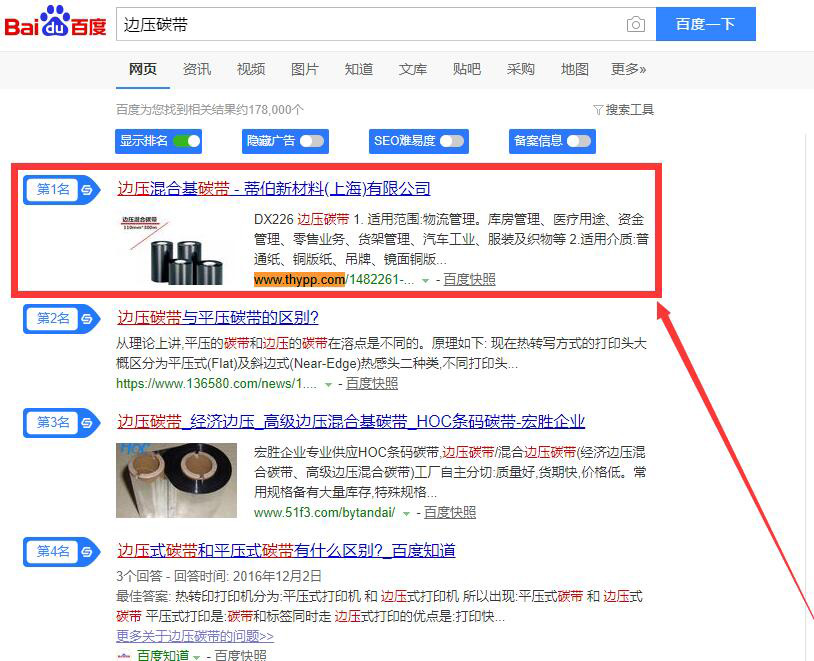
Task: Open 百度快照 for 51f3.com result
Action: point(450,512)
